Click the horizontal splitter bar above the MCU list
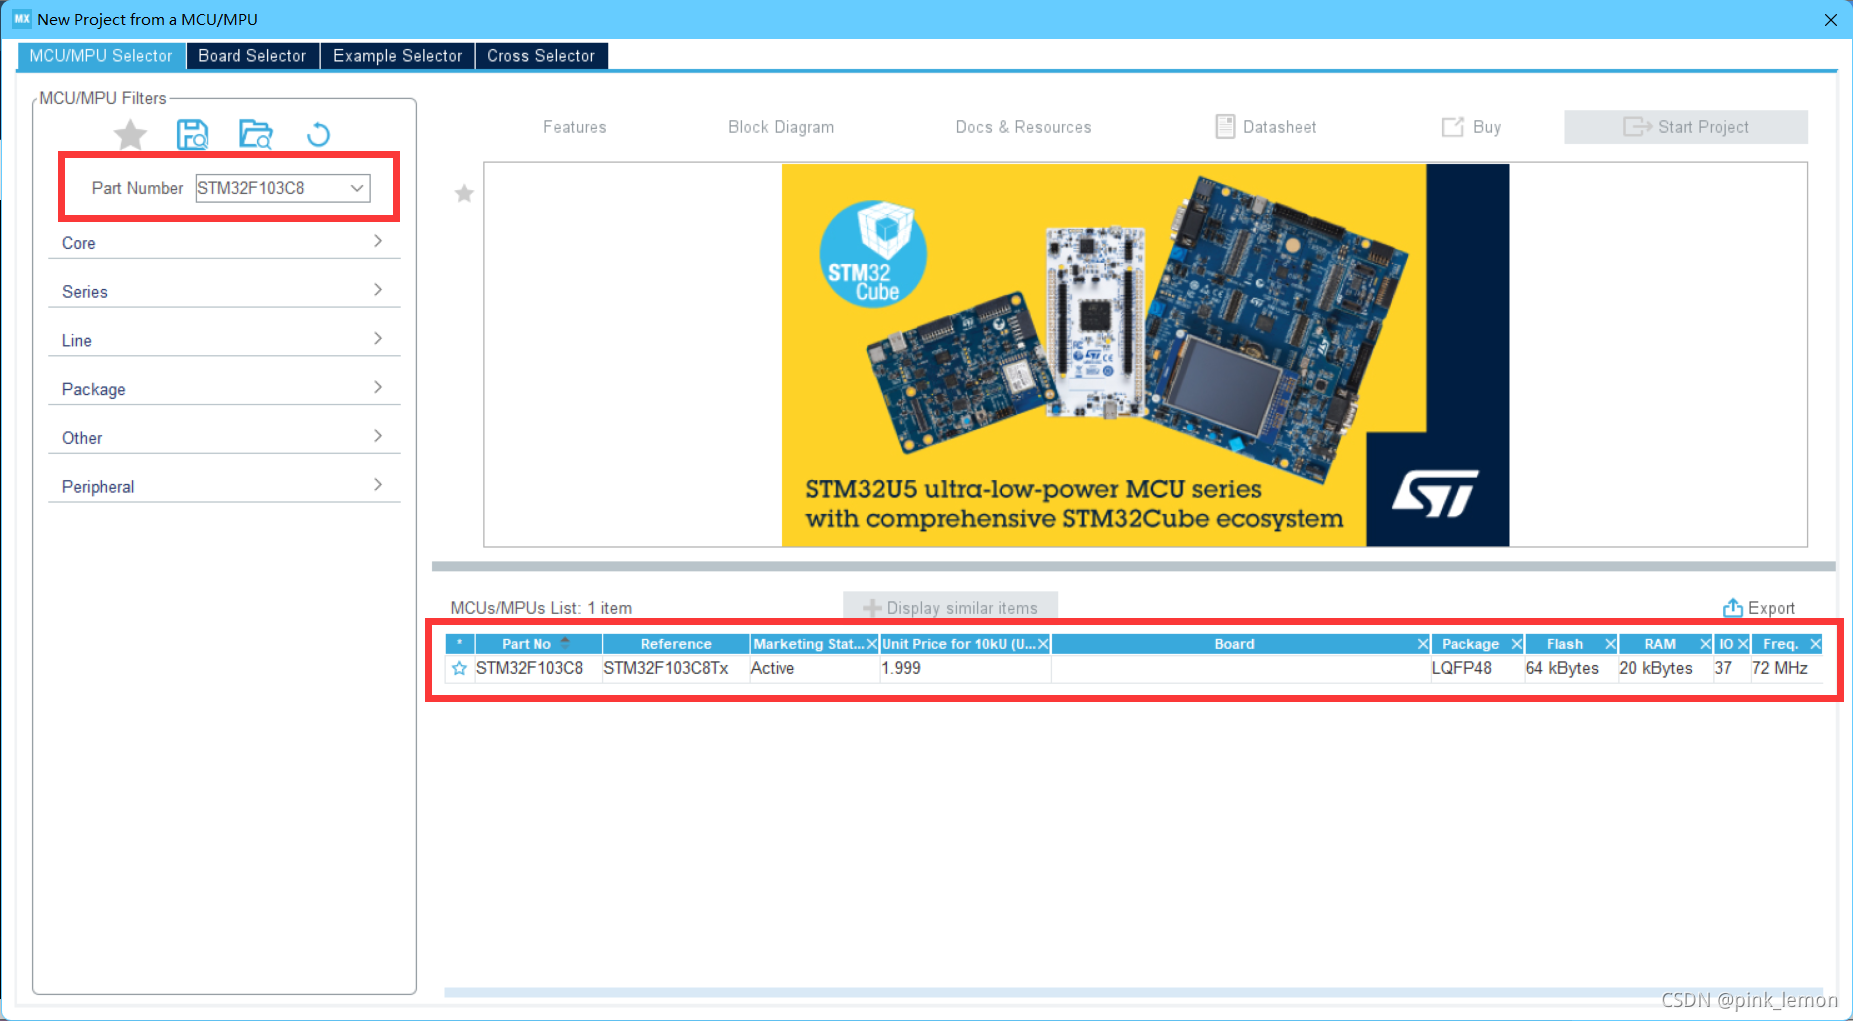This screenshot has height=1021, width=1853. point(1133,566)
